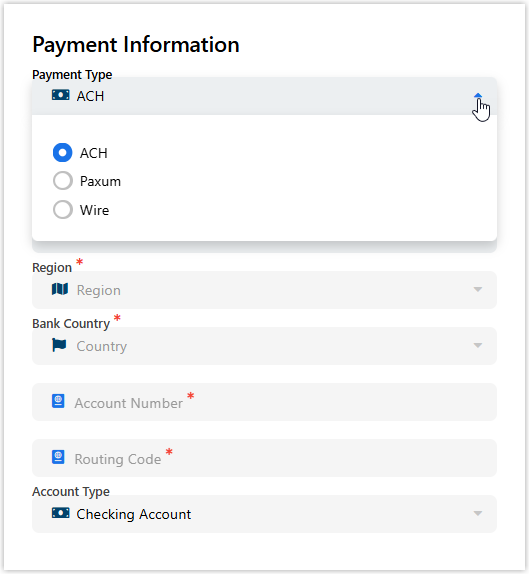The height and width of the screenshot is (575, 530).
Task: Select the Wire radio button
Action: (63, 209)
